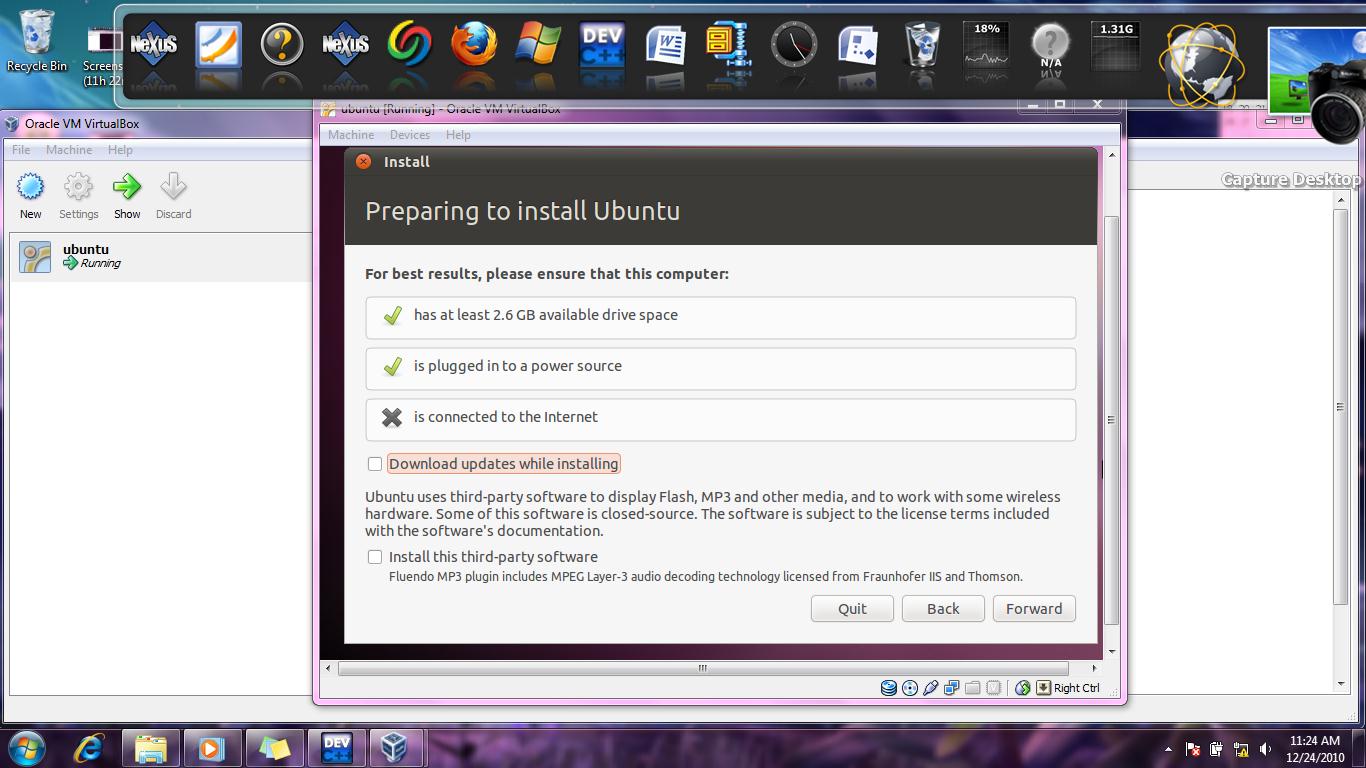The image size is (1366, 768).
Task: Show hidden tray icons arrow
Action: 1168,749
